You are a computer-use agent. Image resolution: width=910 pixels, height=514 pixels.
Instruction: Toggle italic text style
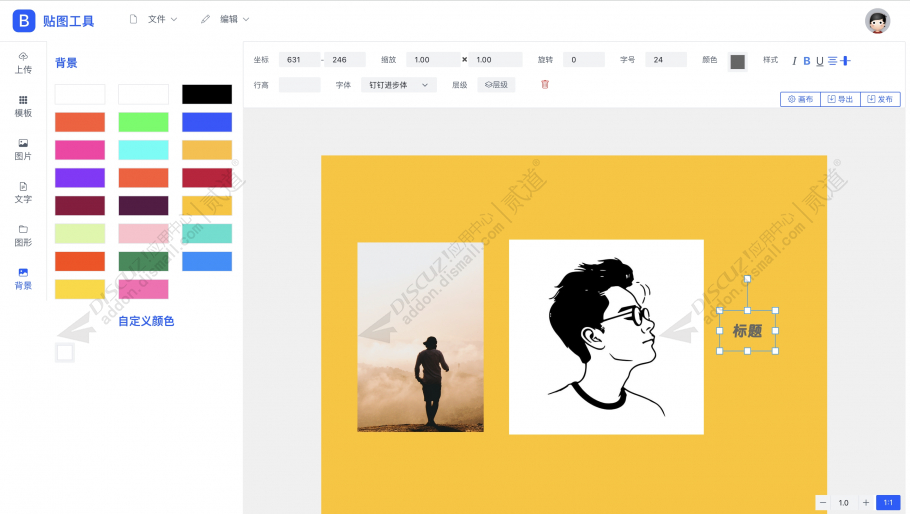point(794,61)
